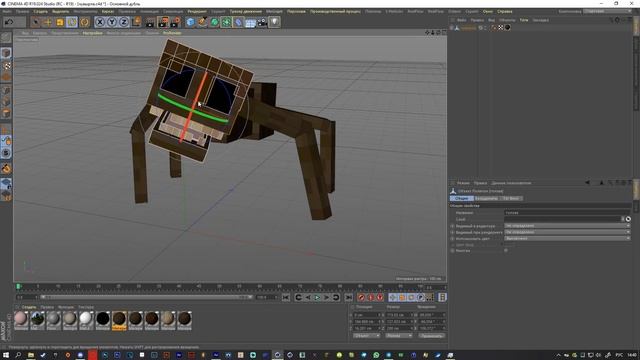Click the Undo arrow in the top toolbar
This screenshot has height=360, width=640.
pos(9,22)
